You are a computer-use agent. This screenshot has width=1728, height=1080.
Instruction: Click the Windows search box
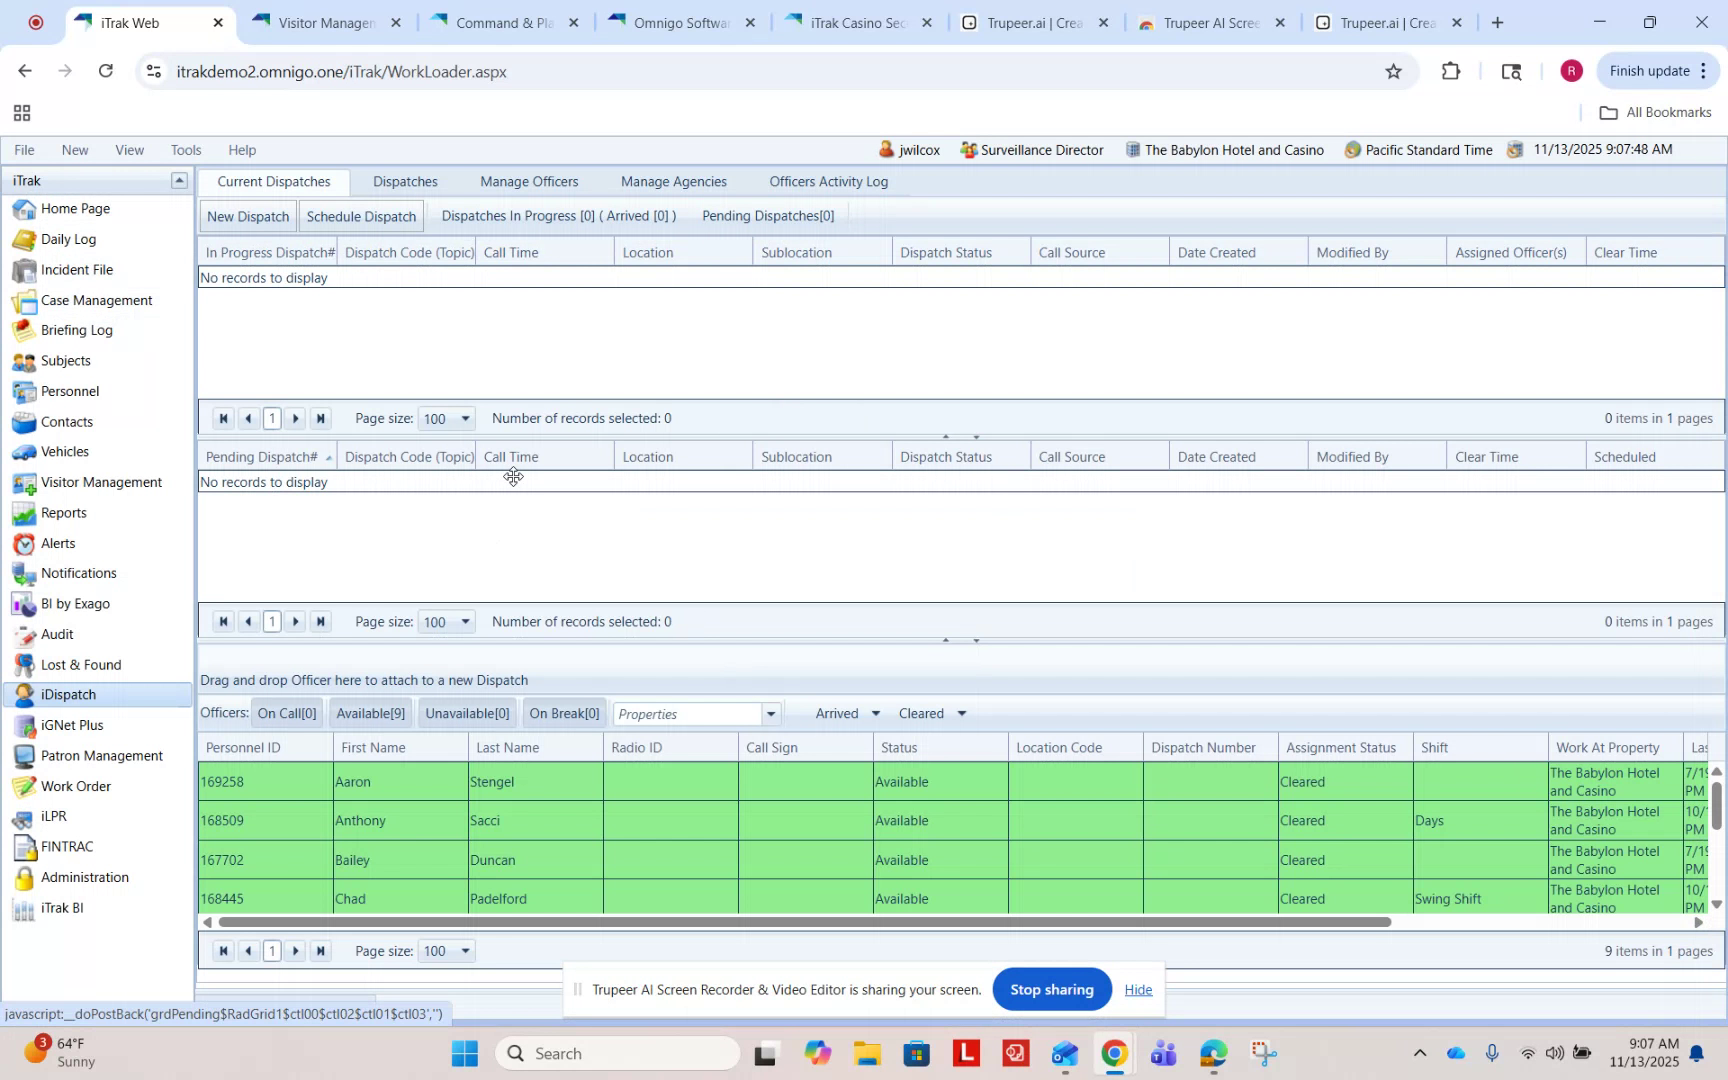pos(617,1052)
